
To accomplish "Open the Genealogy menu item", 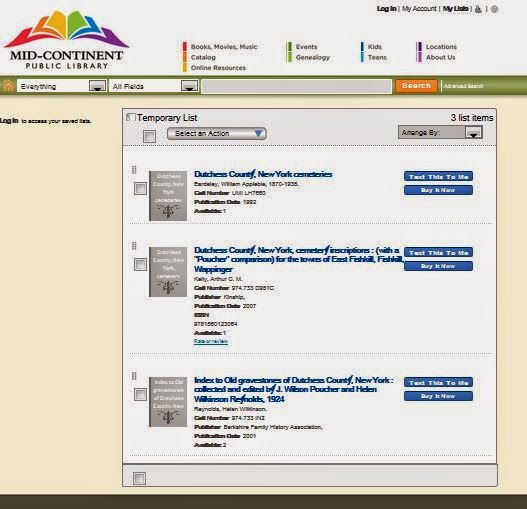I will [x=313, y=57].
